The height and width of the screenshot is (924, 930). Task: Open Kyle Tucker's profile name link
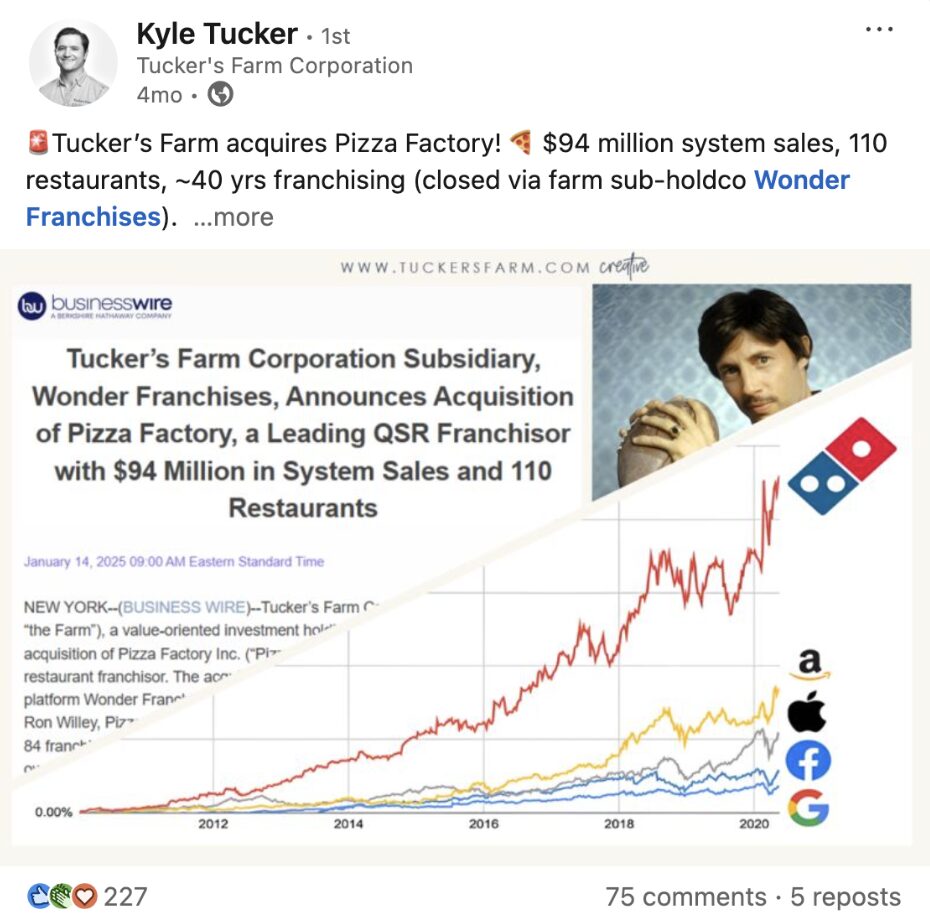[x=217, y=34]
